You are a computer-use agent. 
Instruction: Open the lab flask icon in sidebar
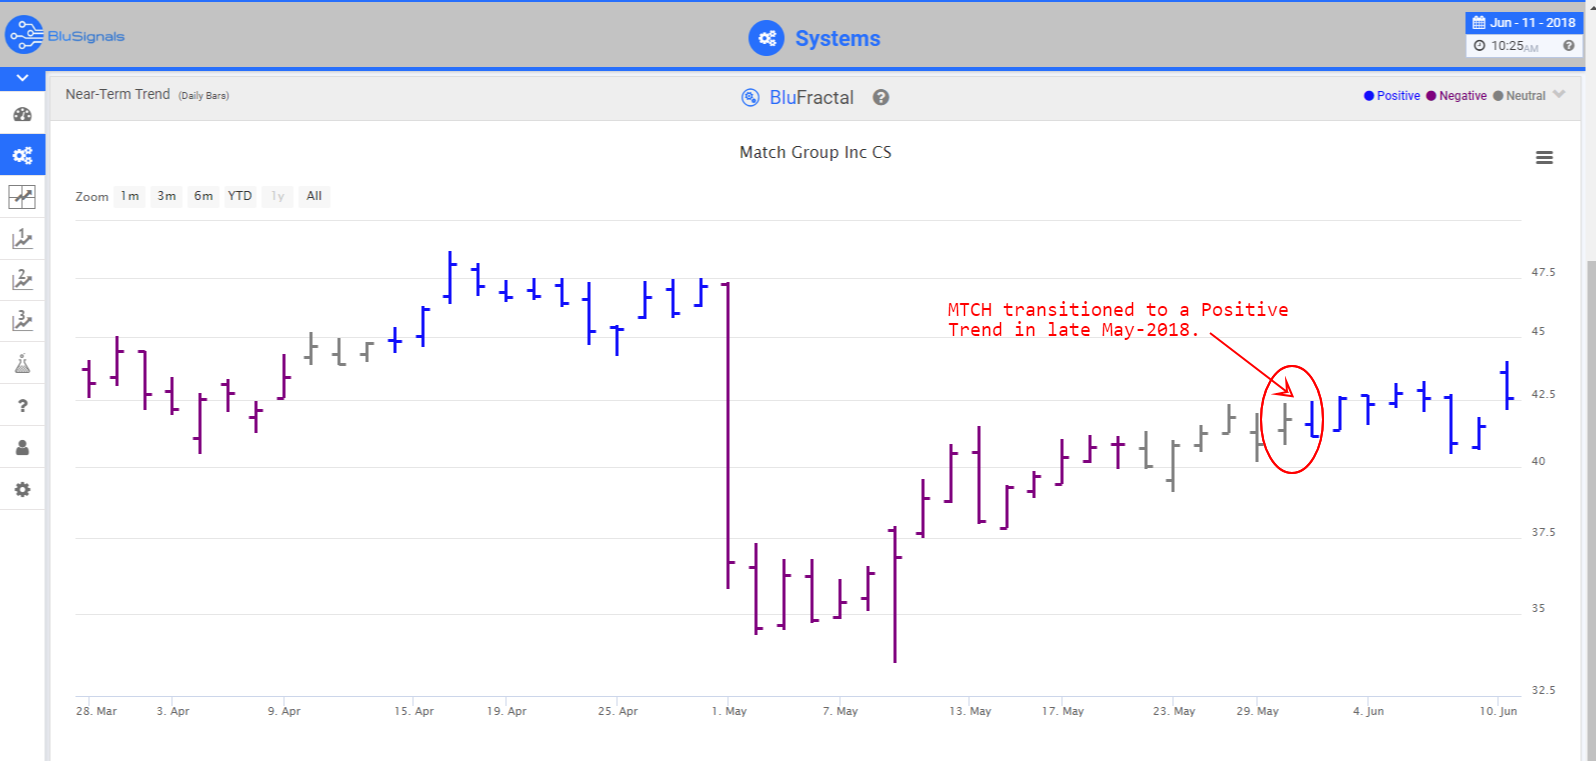click(22, 363)
